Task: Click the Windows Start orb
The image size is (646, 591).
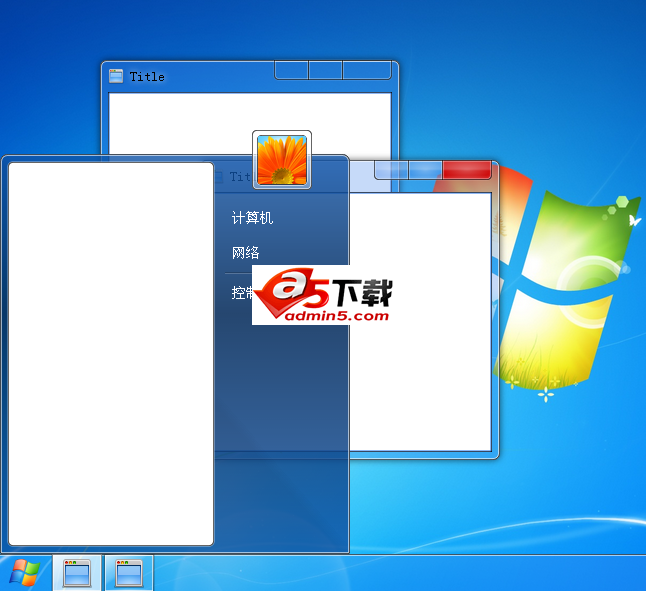Action: click(x=25, y=572)
